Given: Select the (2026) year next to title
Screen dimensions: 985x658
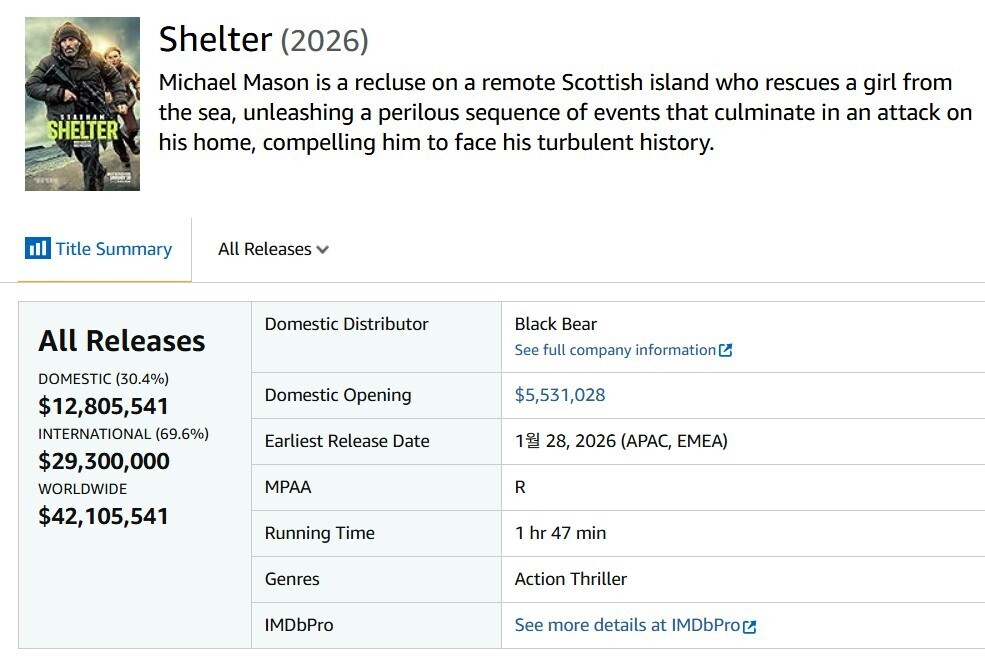Looking at the screenshot, I should point(324,41).
